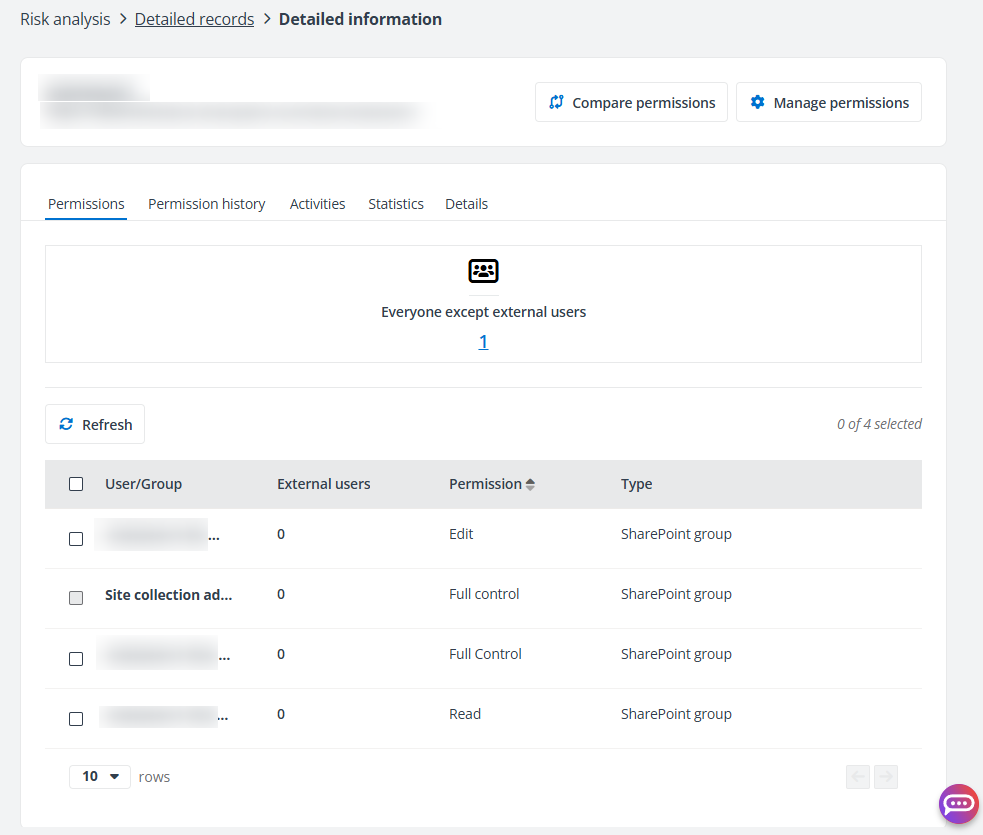Open the chat widget in the bottom corner
Viewport: 983px width, 835px height.
(x=958, y=804)
